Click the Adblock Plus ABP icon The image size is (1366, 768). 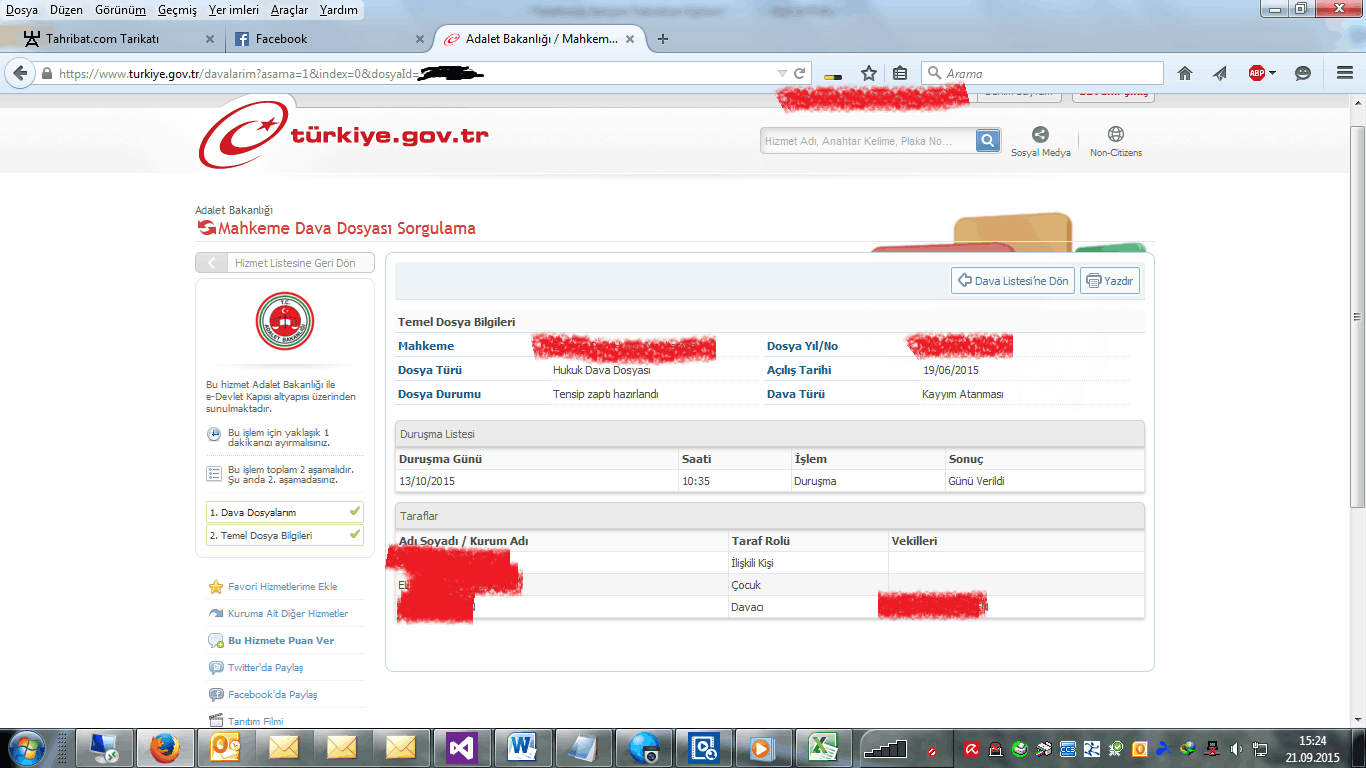[1256, 73]
